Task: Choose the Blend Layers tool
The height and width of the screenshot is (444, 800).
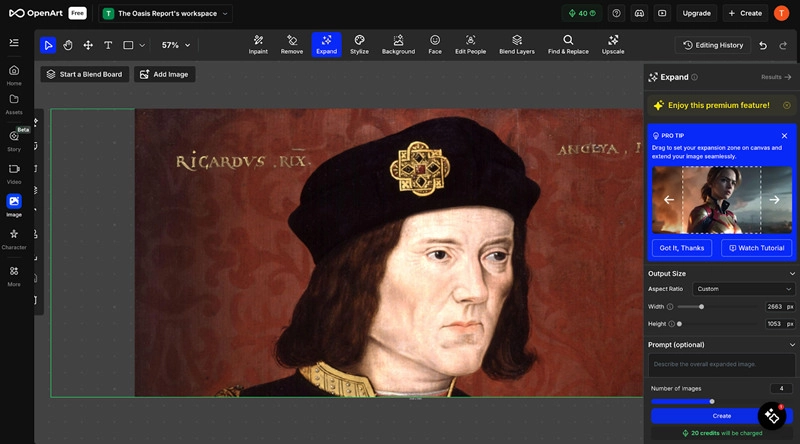Action: coord(517,44)
